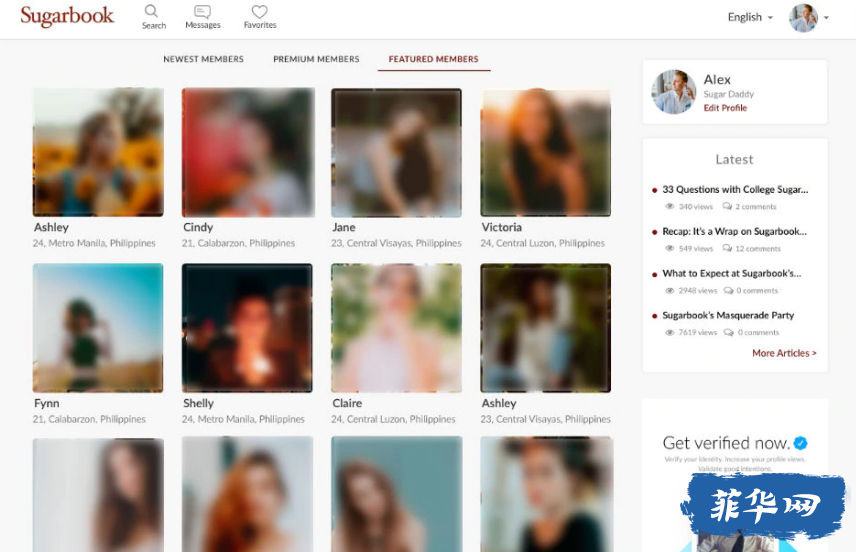The width and height of the screenshot is (856, 552).
Task: Open Claire's profile photo
Action: point(396,328)
